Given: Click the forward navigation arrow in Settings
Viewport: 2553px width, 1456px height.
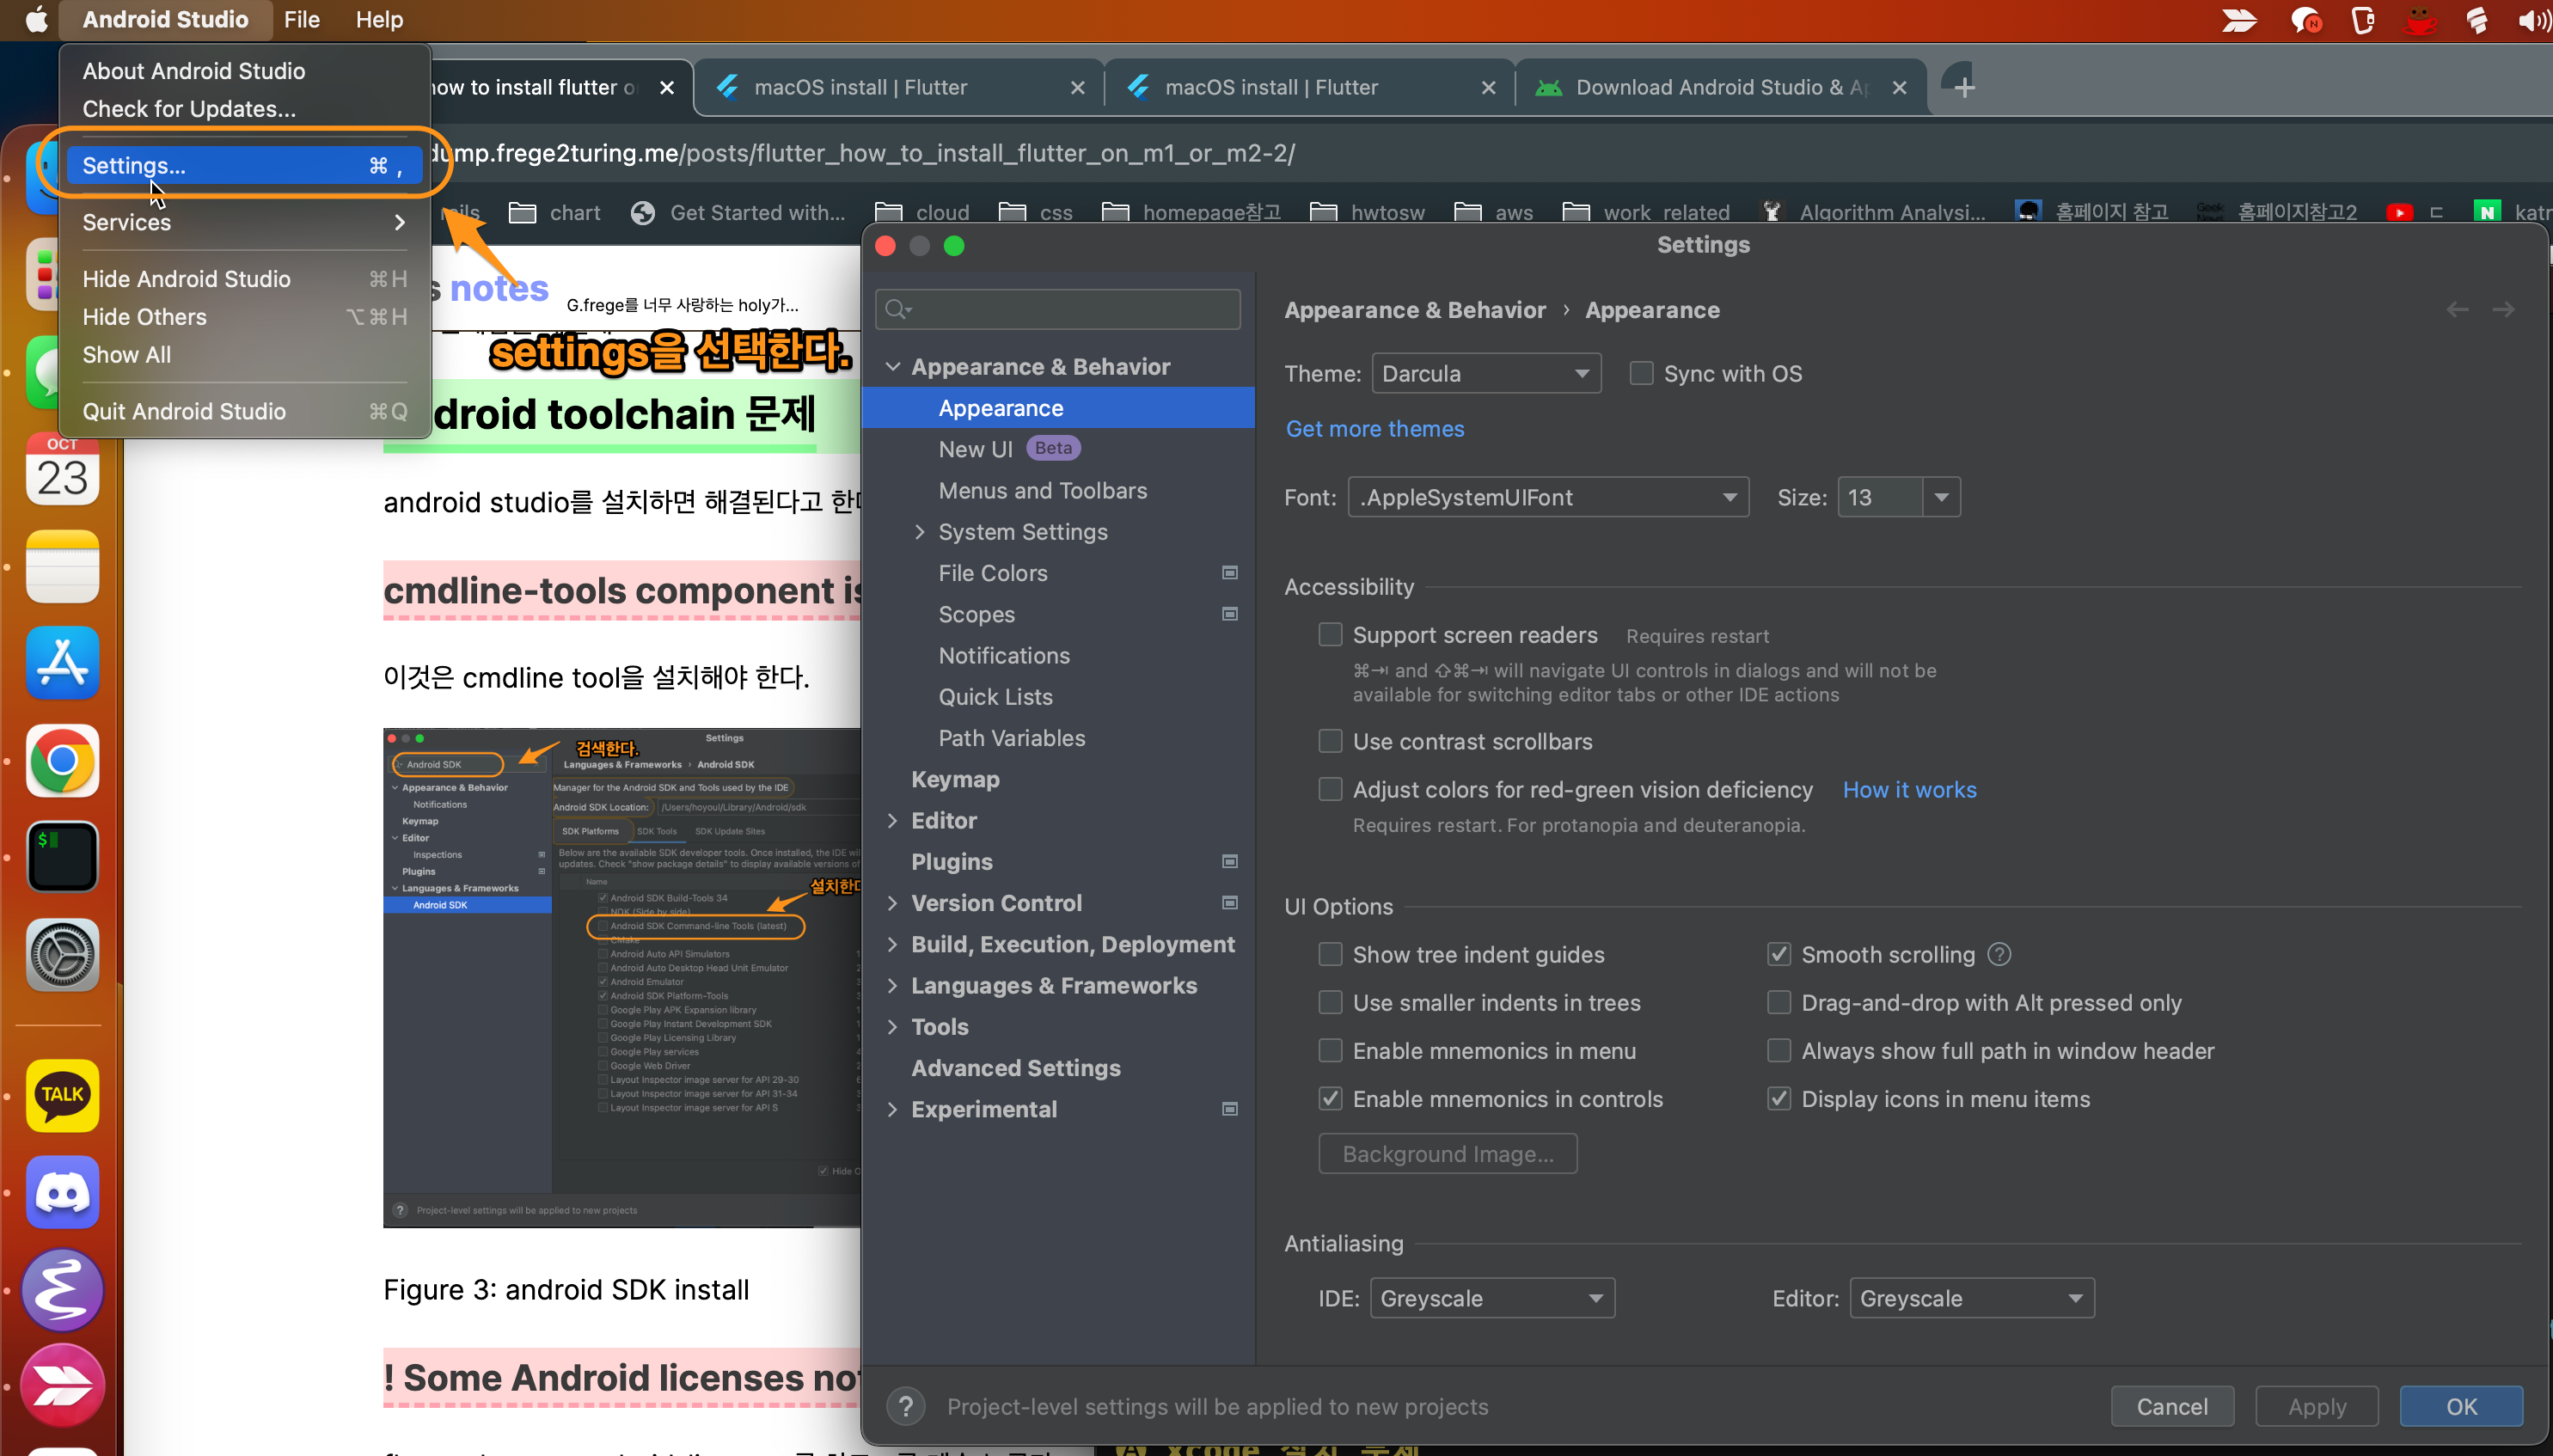Looking at the screenshot, I should click(2503, 310).
